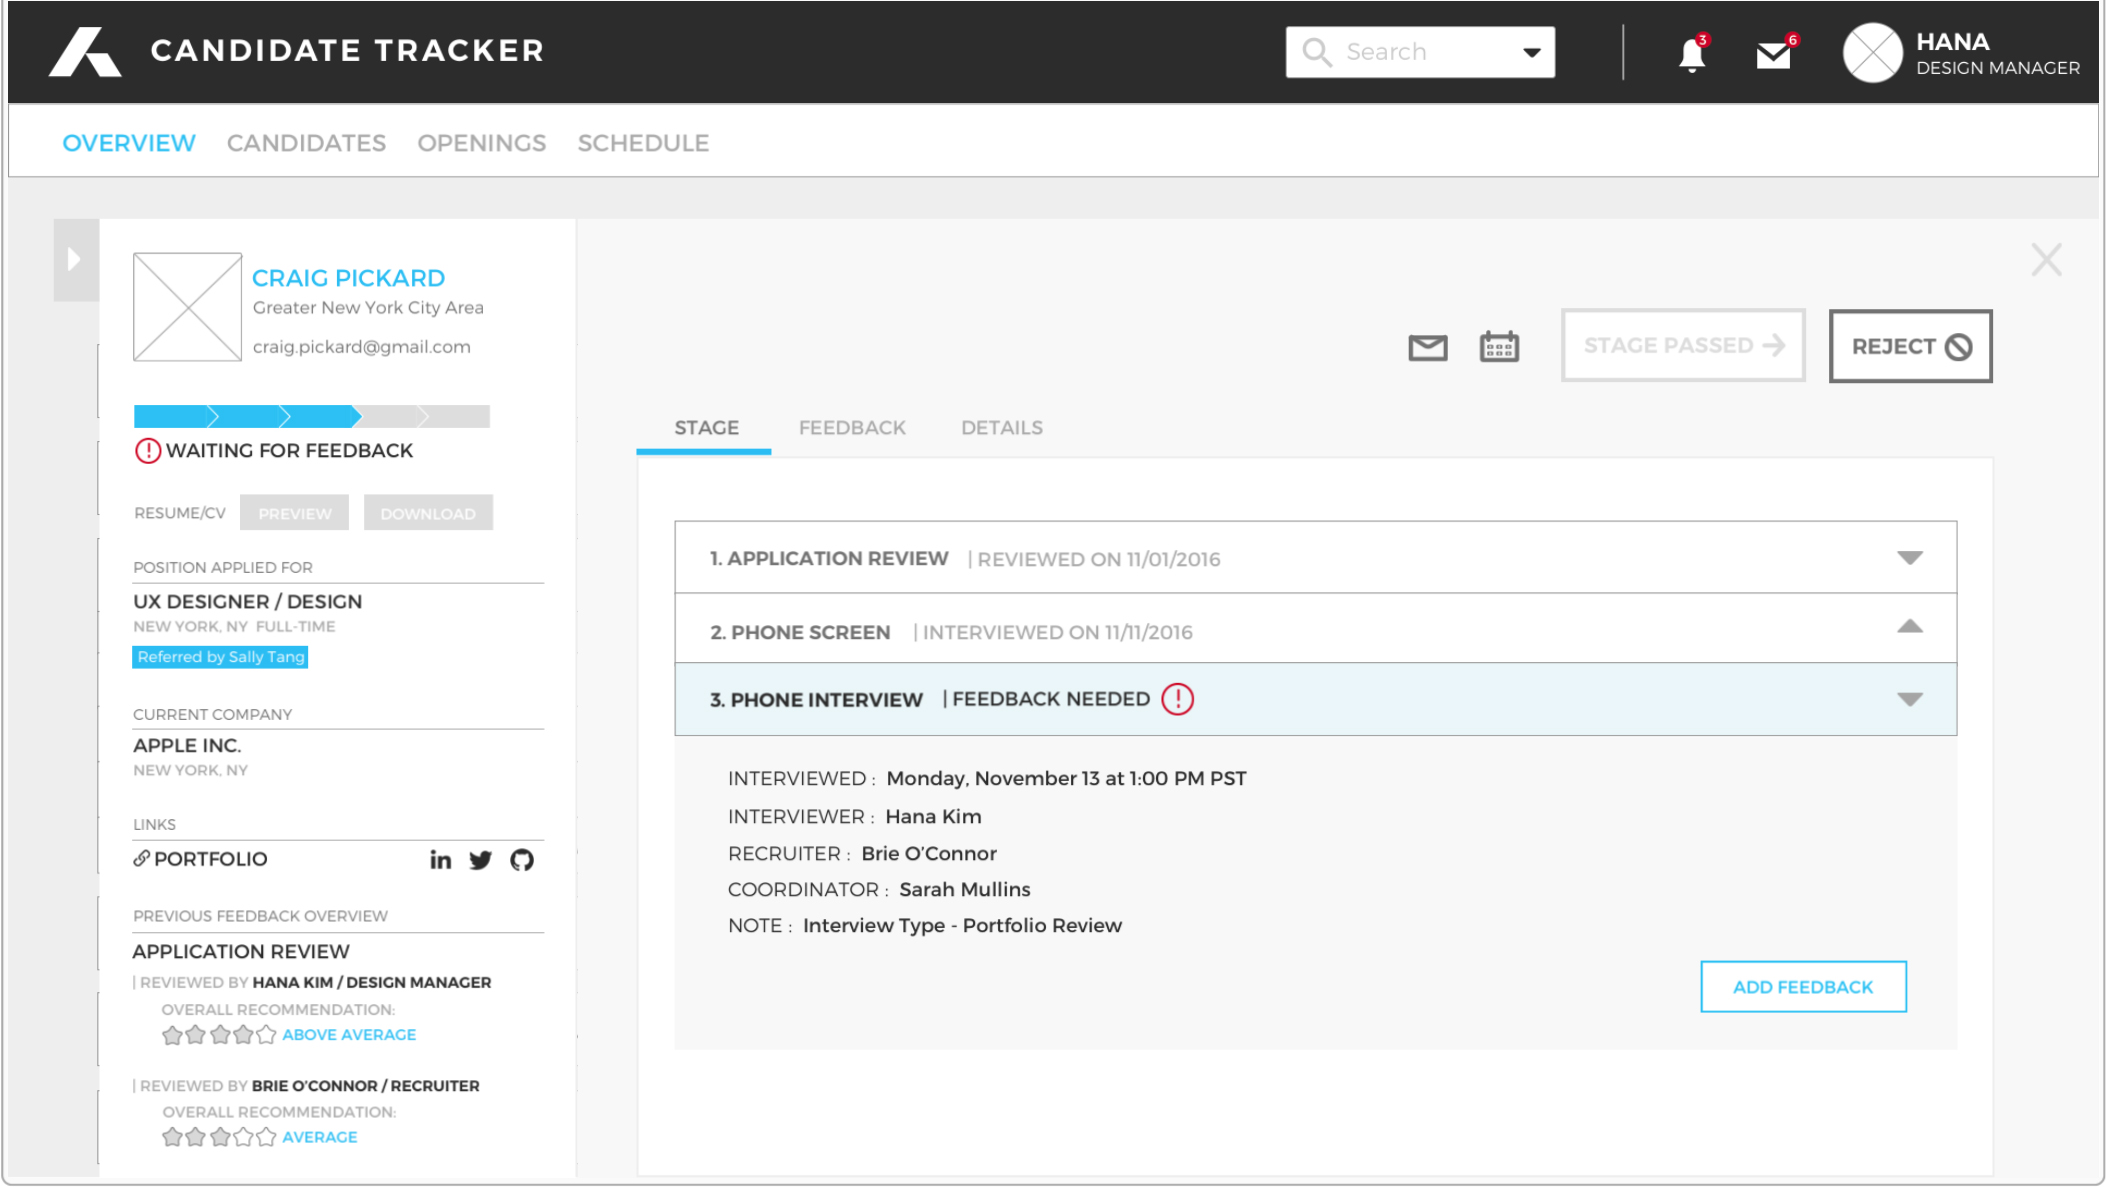
Task: Click the Search input field
Action: tap(1420, 52)
